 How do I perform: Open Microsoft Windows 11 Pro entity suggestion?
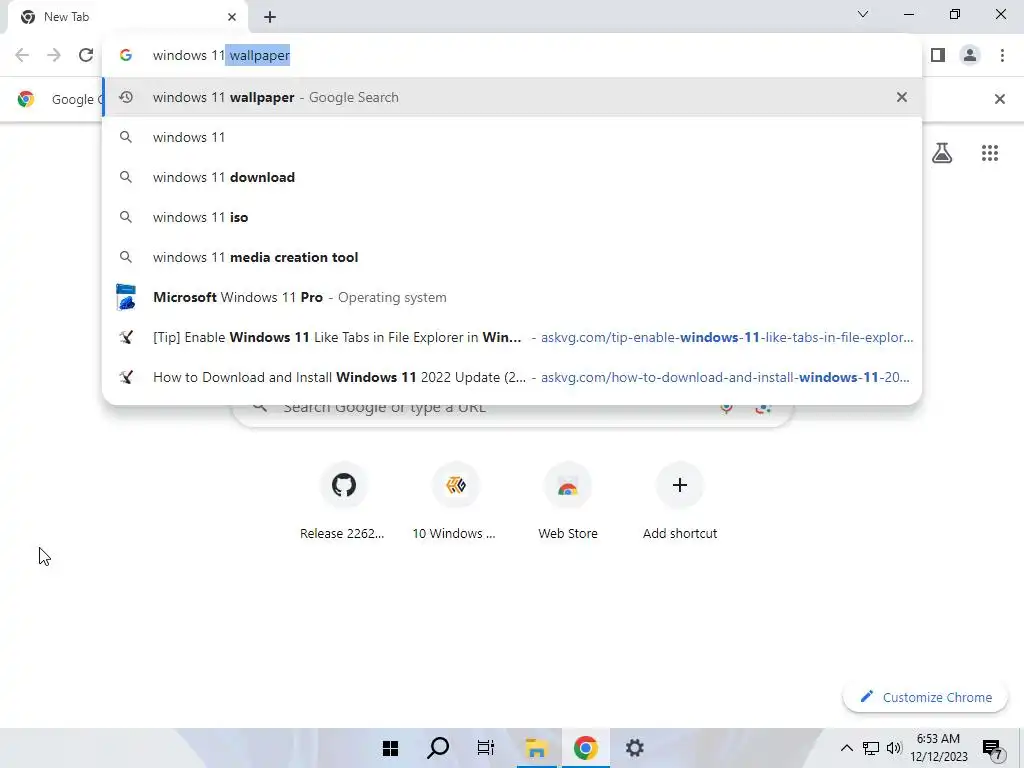click(512, 297)
